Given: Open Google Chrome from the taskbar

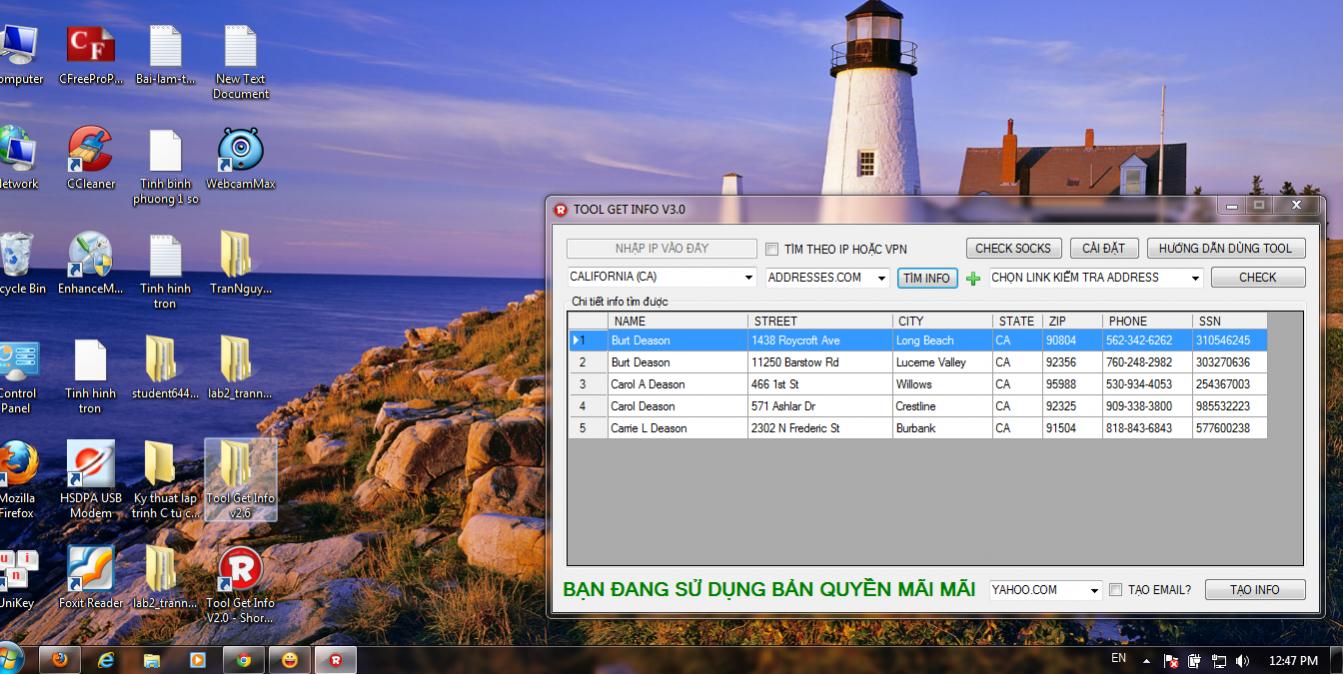Looking at the screenshot, I should point(243,660).
